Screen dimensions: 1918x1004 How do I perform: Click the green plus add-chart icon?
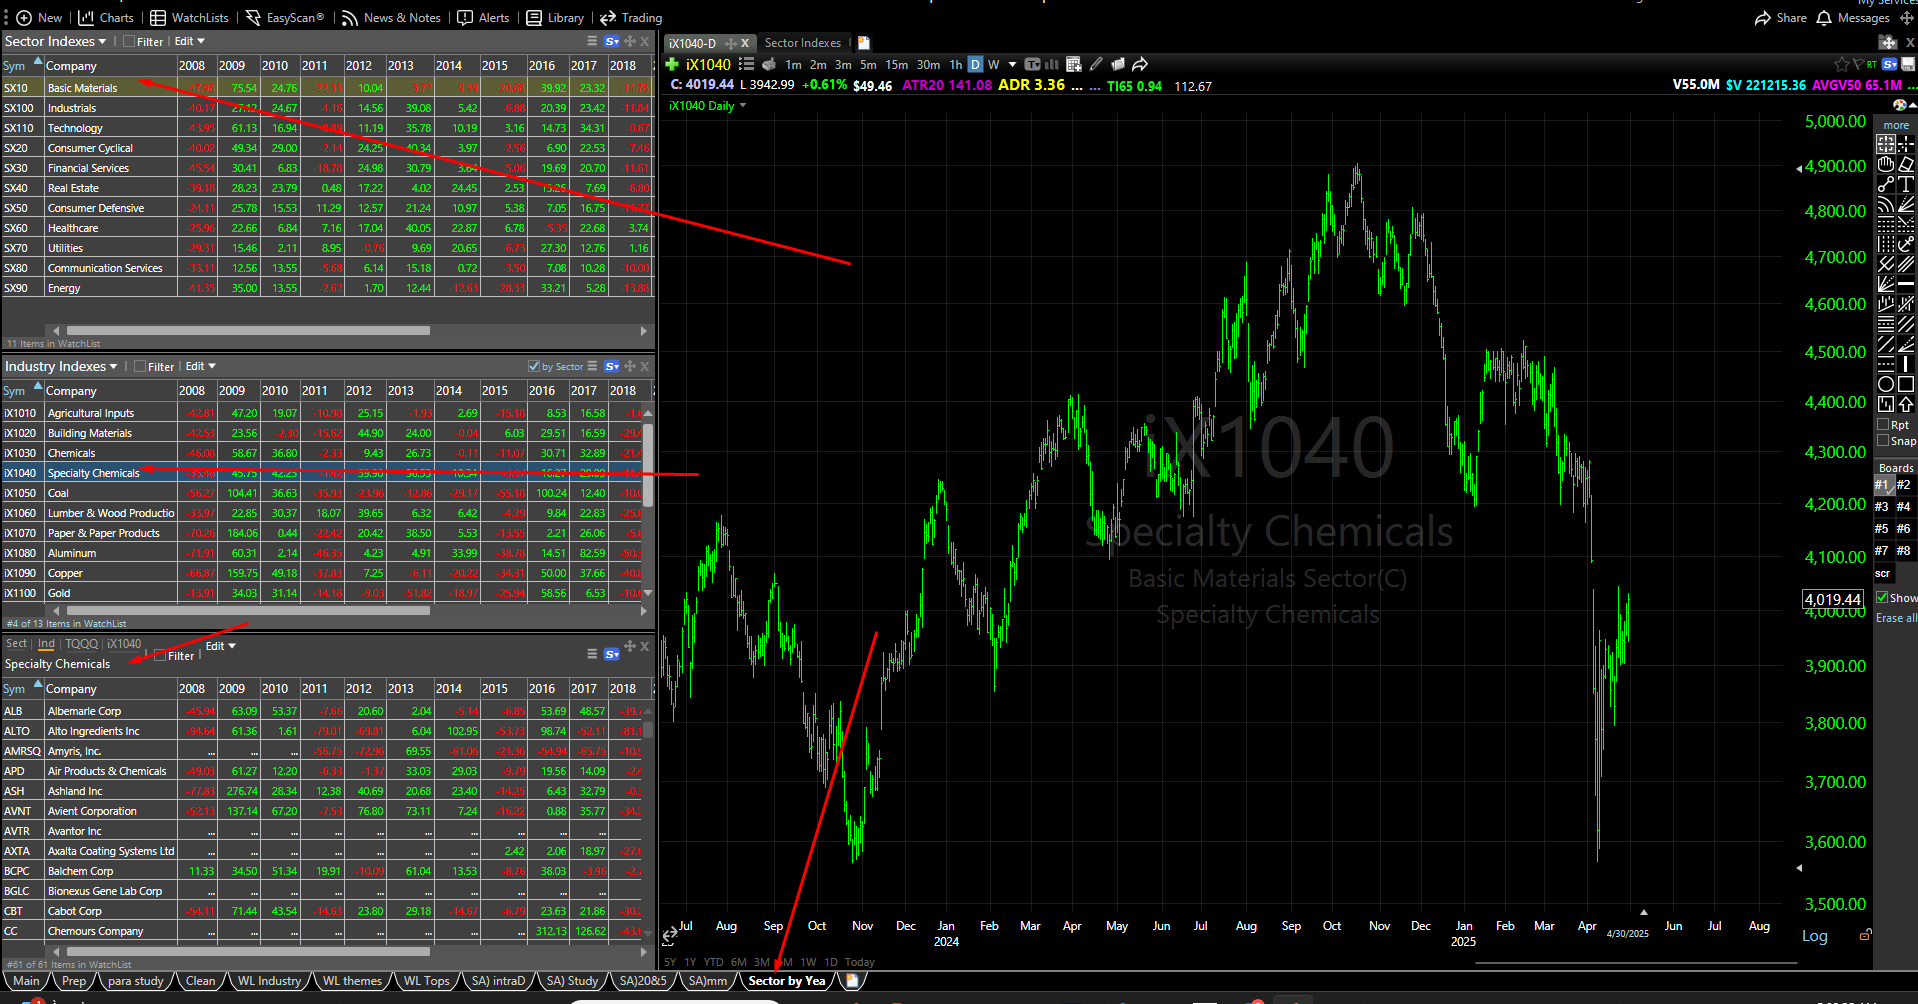[x=672, y=64]
